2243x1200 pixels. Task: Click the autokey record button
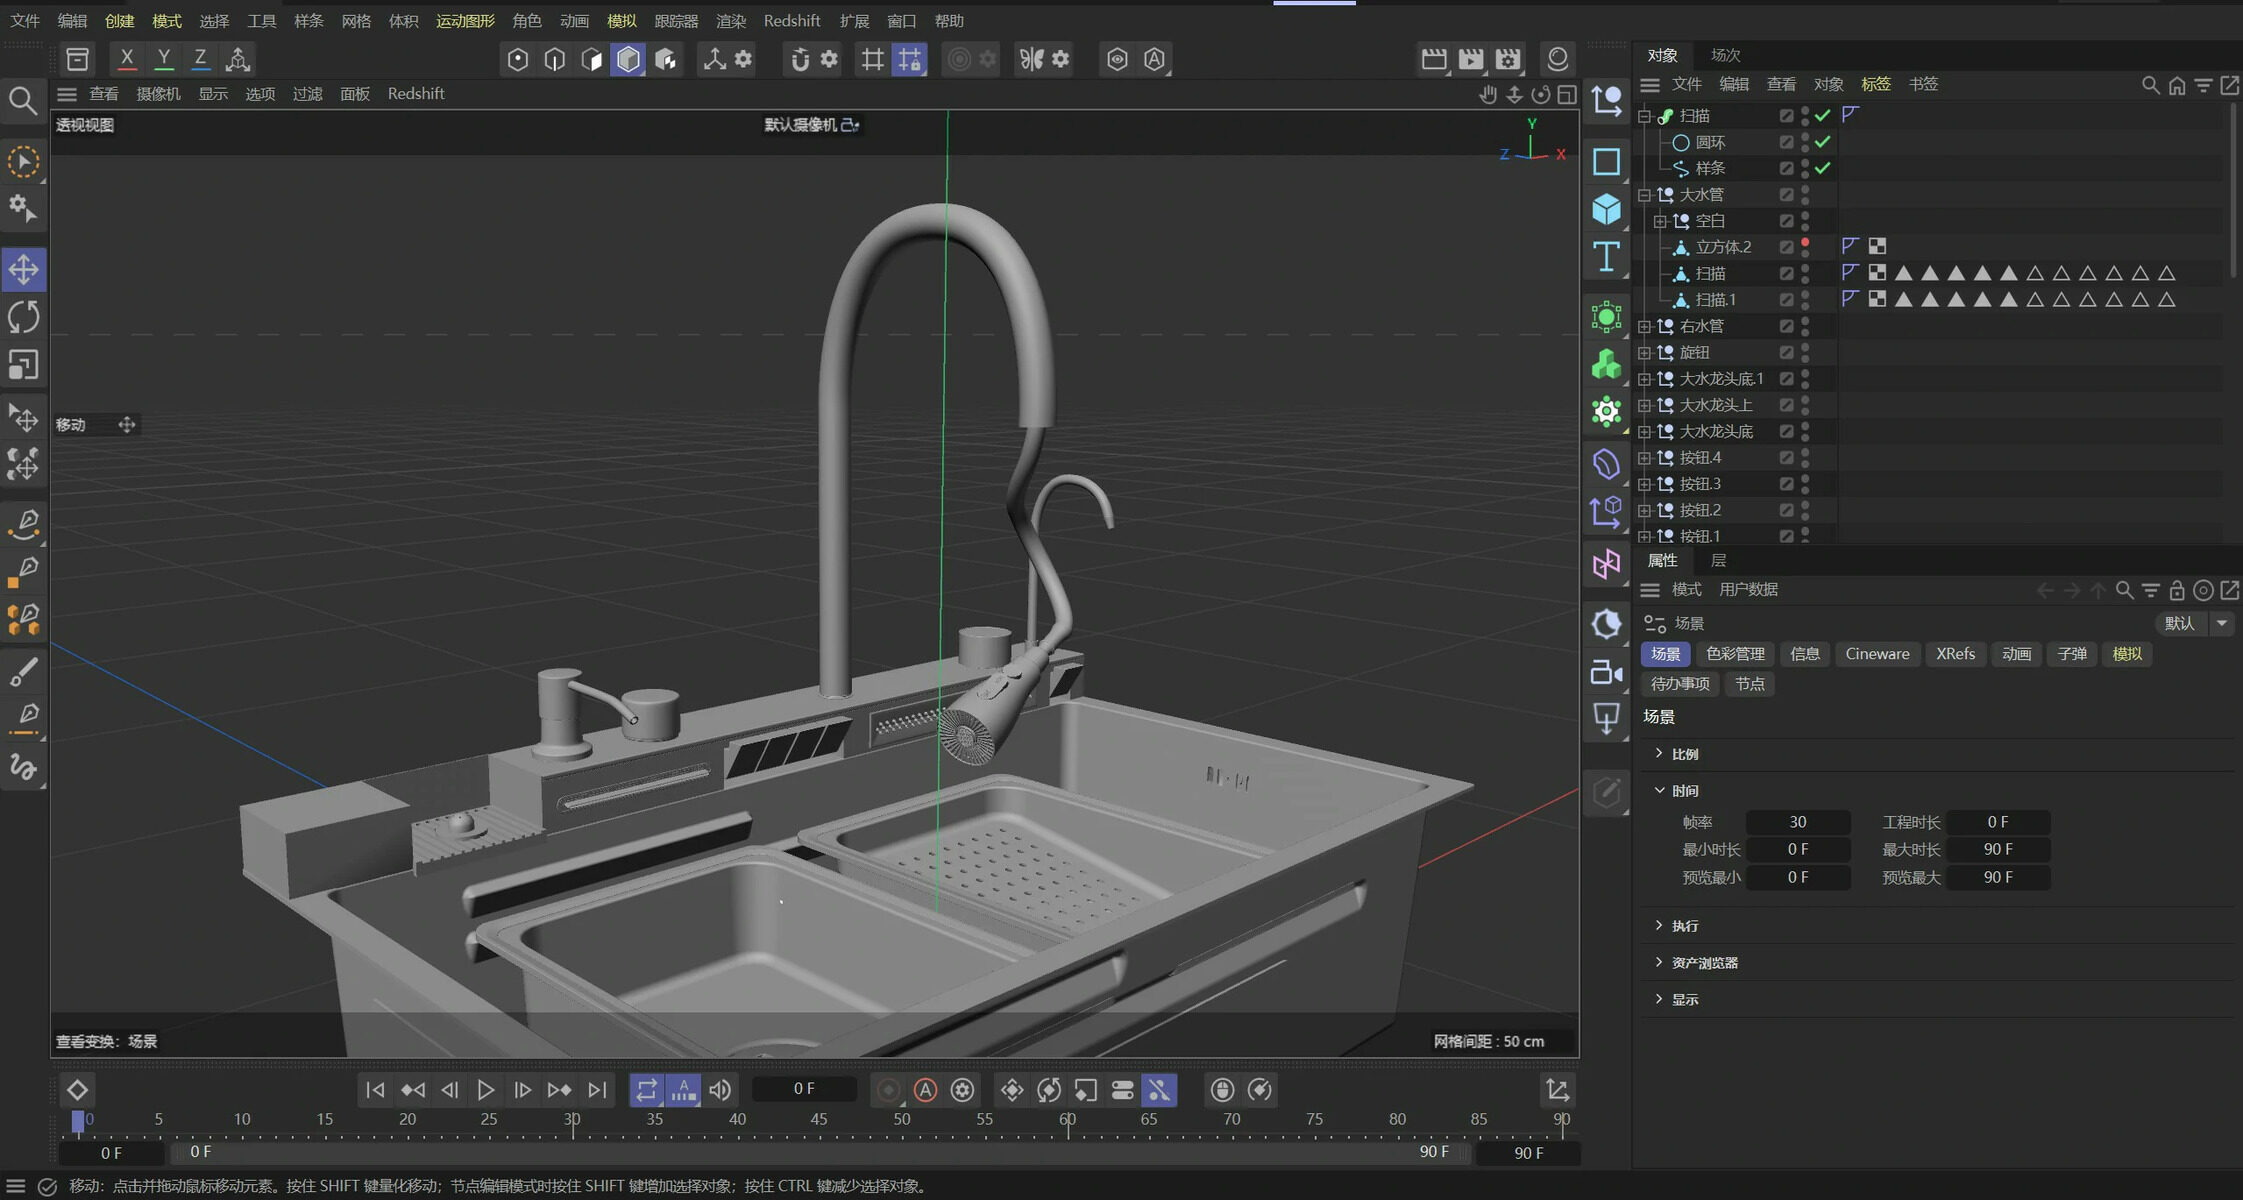tap(925, 1090)
